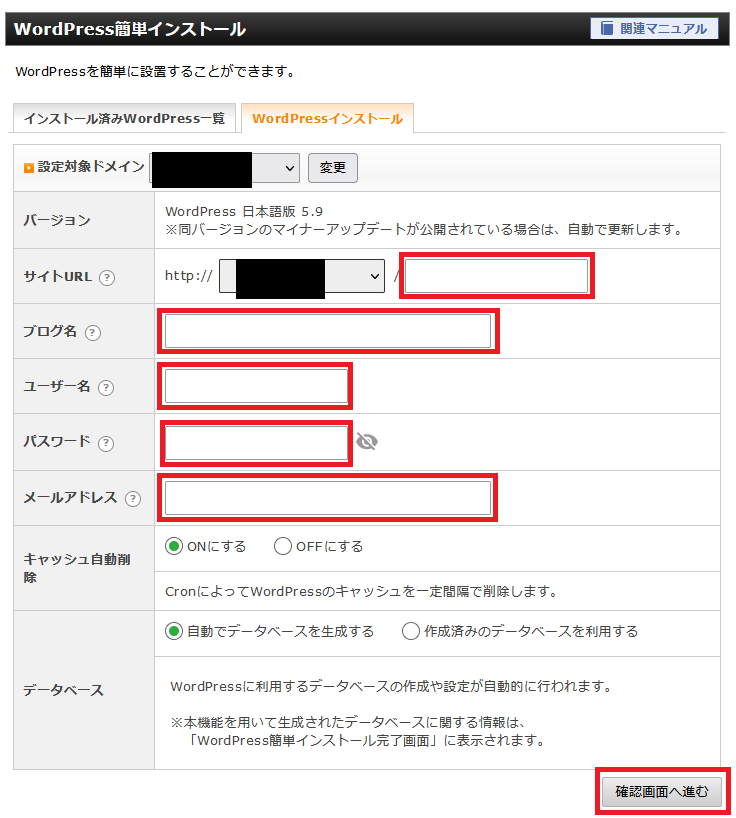Click the book icon beside 関連マニュアル
The width and height of the screenshot is (736, 818).
tap(607, 28)
